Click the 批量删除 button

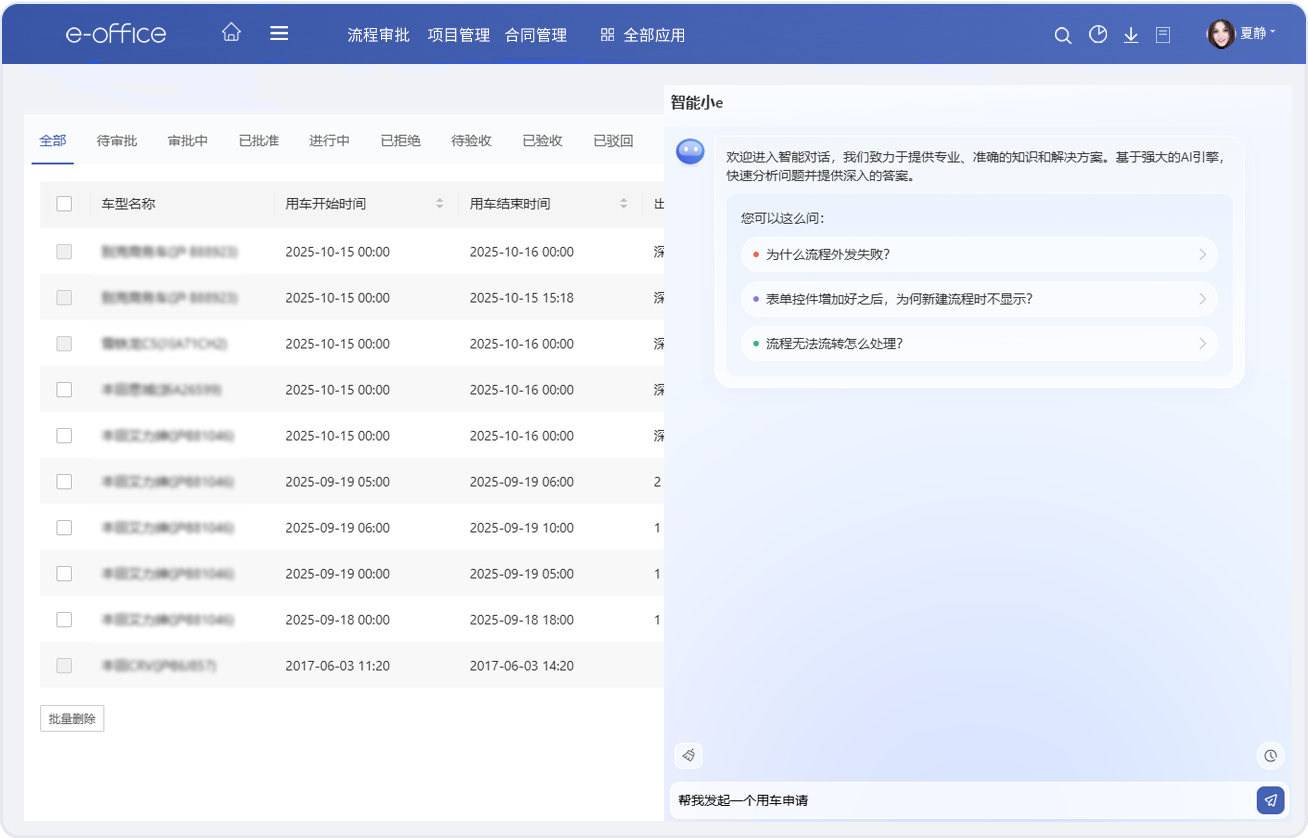click(72, 718)
